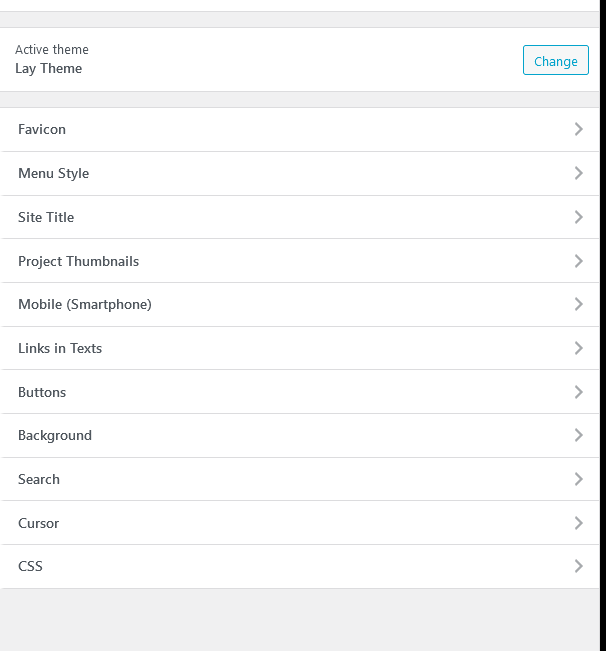606x651 pixels.
Task: Click arrow beside Links in Texts
Action: tap(578, 348)
